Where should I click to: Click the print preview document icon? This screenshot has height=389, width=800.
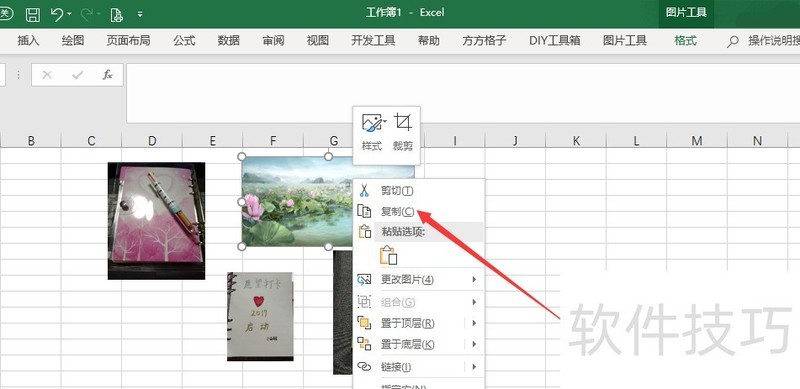117,14
